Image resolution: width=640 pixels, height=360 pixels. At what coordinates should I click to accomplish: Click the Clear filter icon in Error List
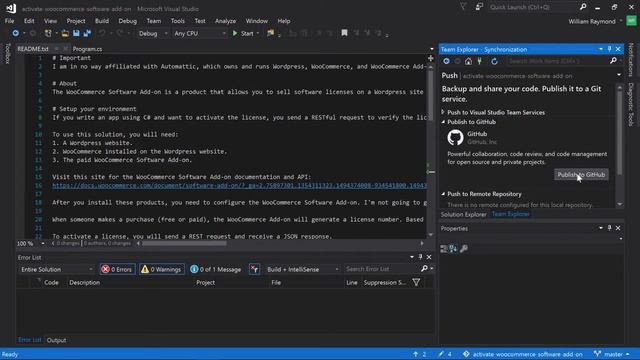click(254, 269)
